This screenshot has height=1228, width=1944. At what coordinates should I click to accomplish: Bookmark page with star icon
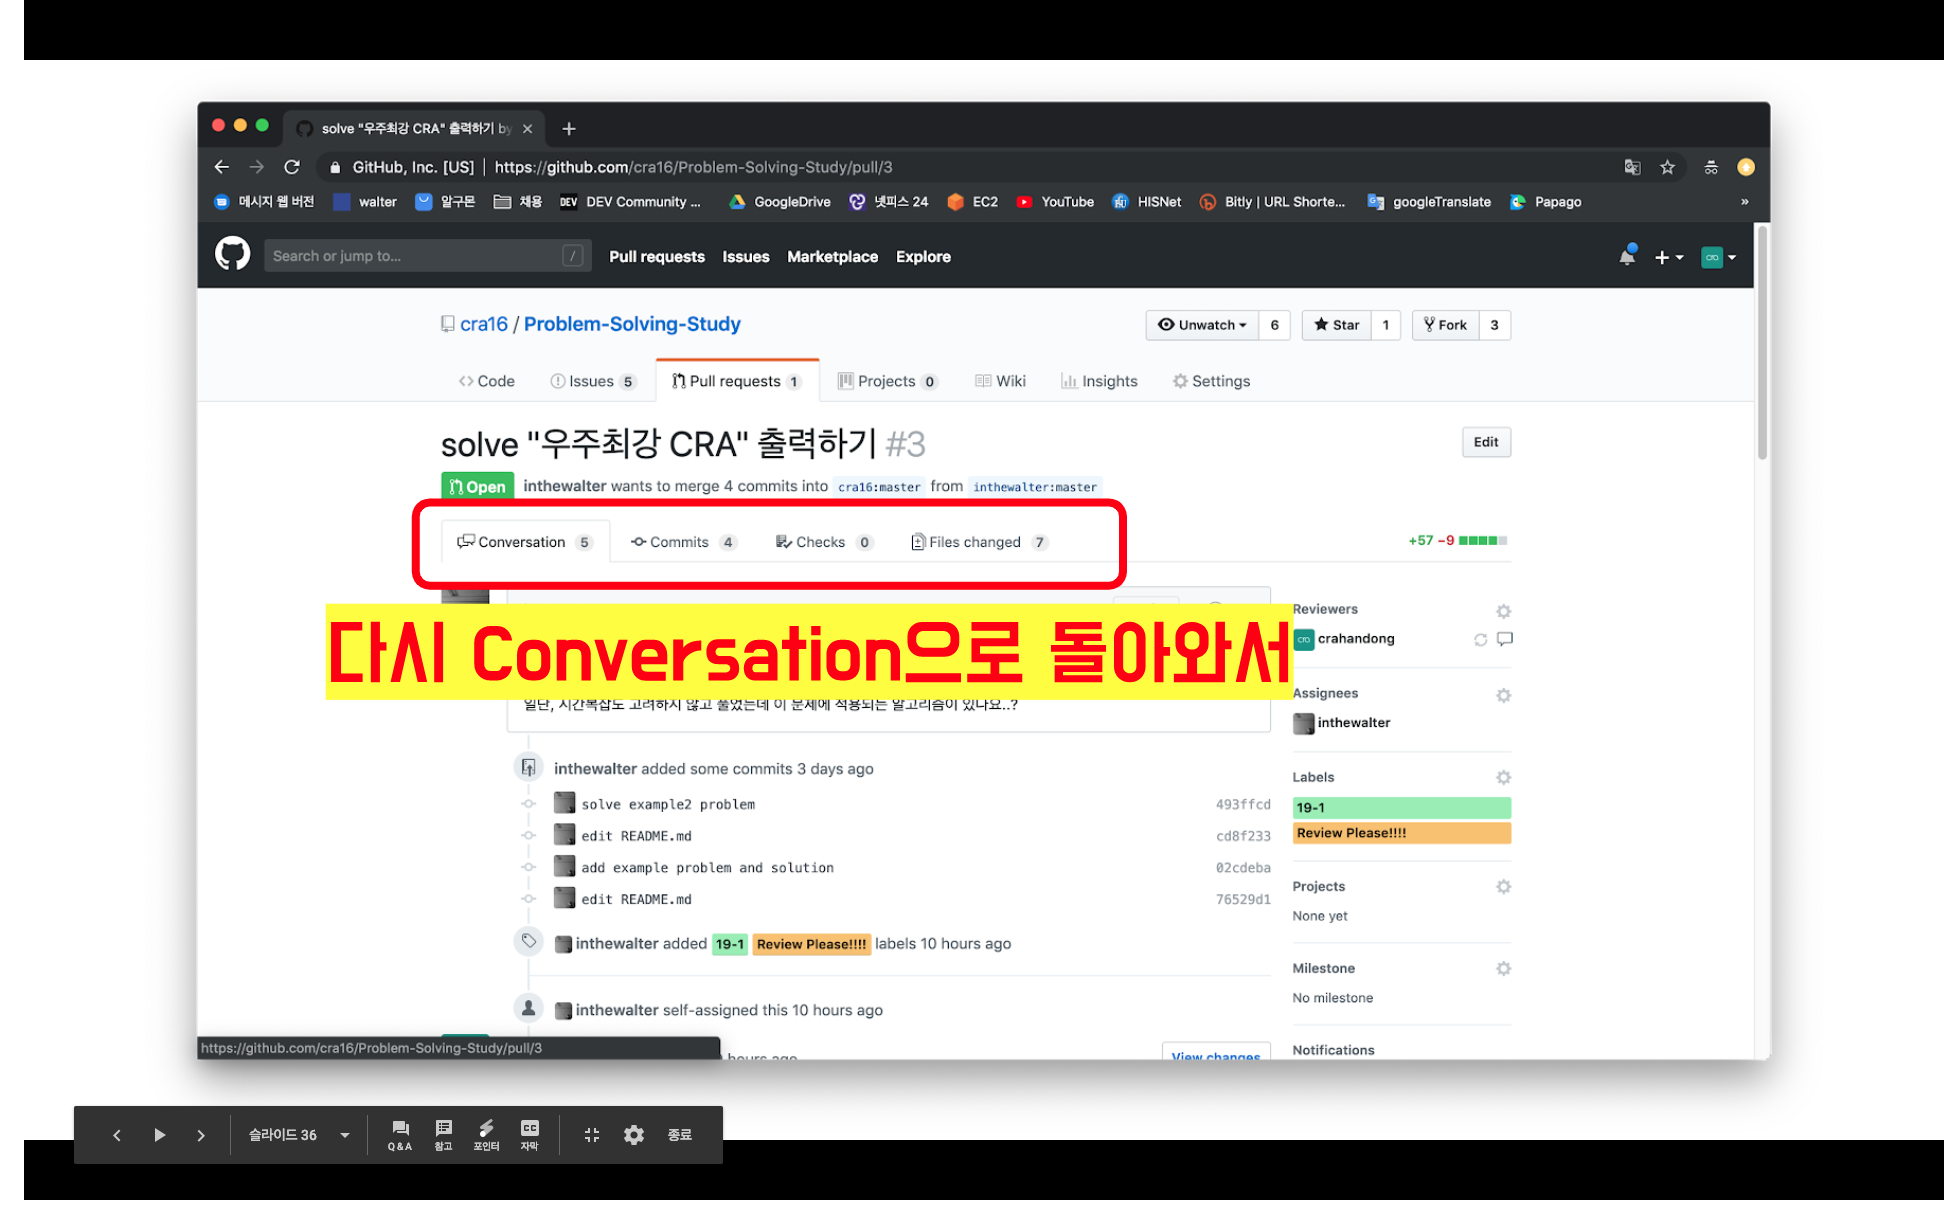1667,167
